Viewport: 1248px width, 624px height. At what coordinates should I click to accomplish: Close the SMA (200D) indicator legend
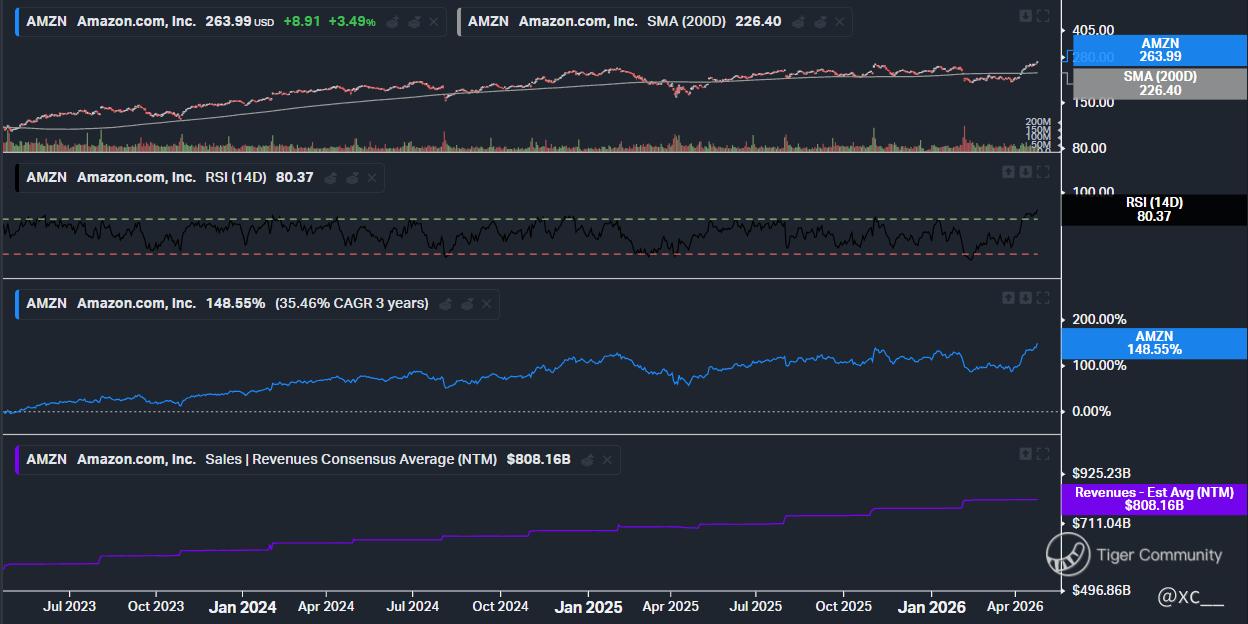click(x=839, y=21)
